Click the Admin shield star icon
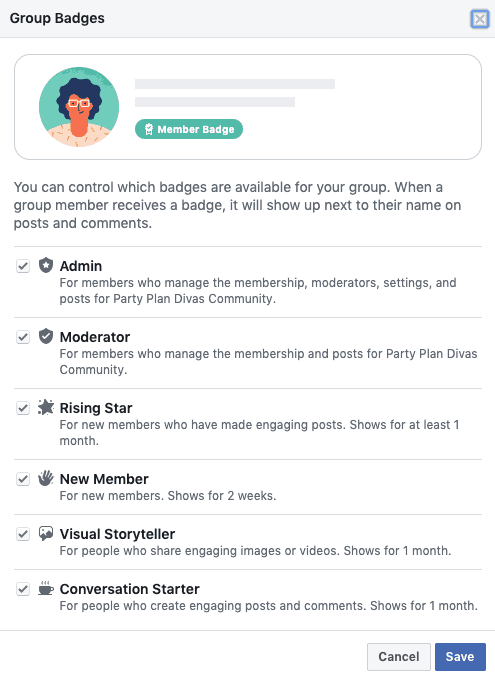Viewport: 495px width, 683px height. pyautogui.click(x=46, y=265)
